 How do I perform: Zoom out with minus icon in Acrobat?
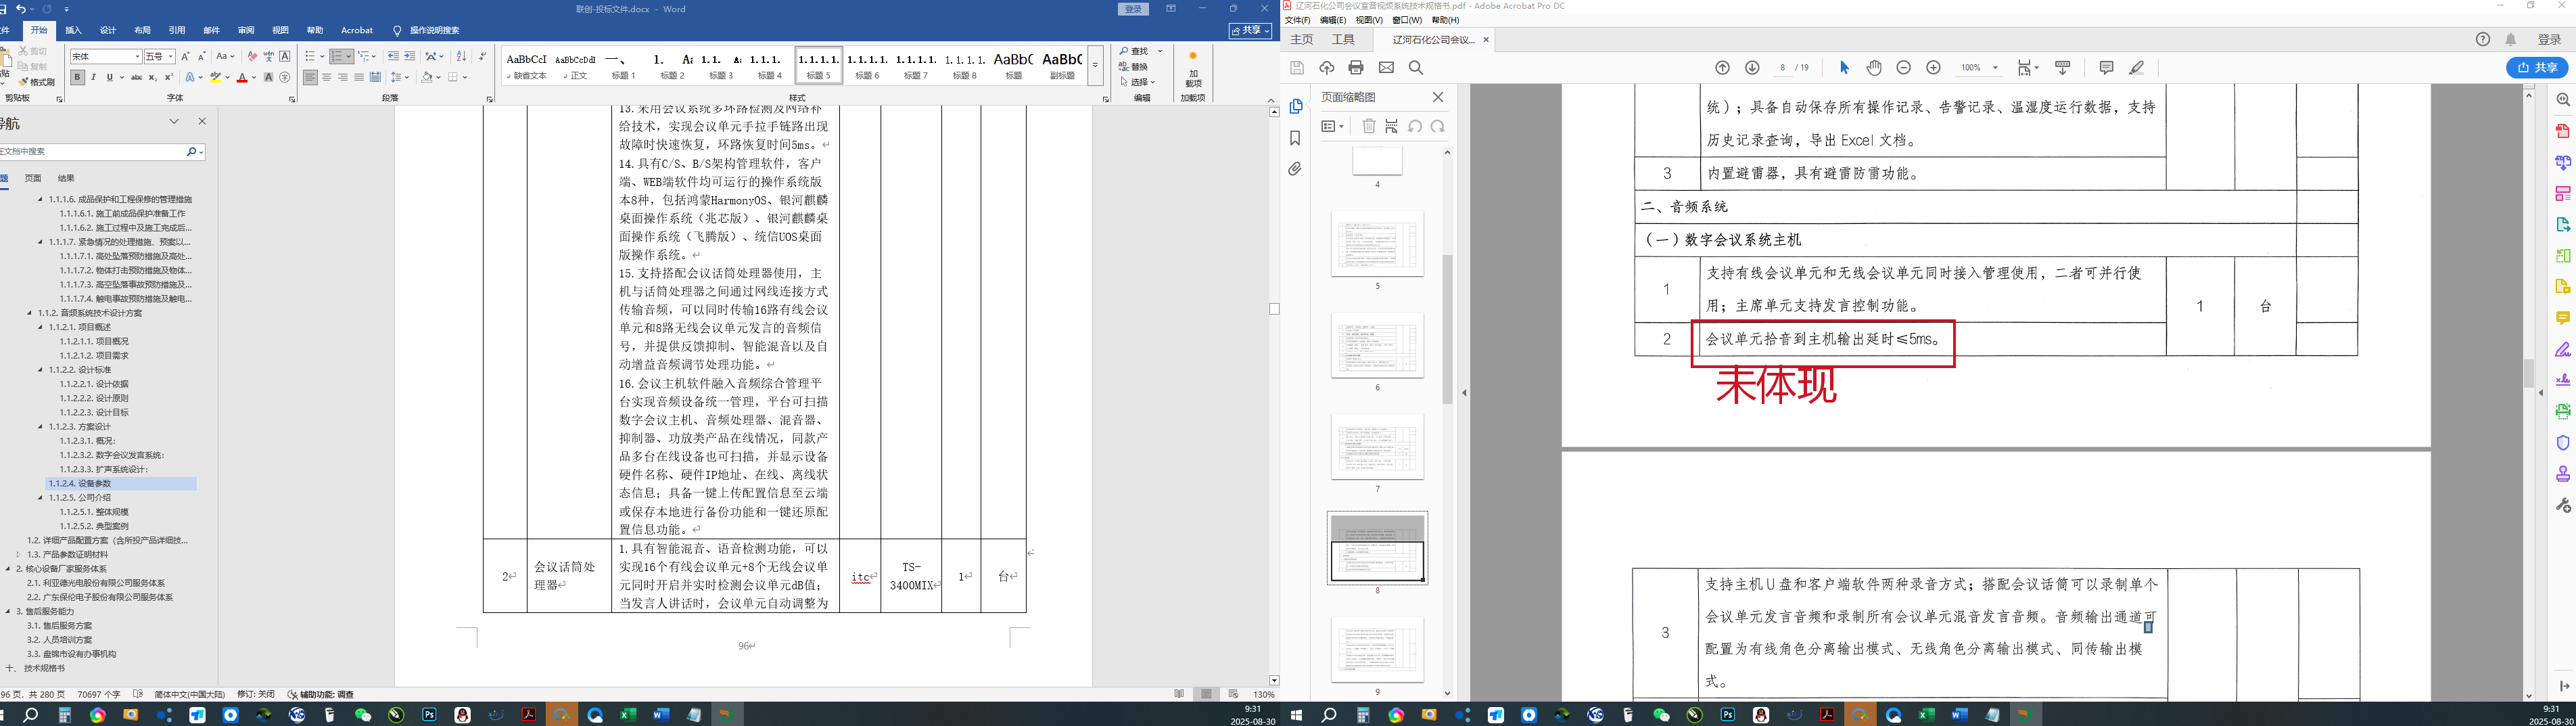(x=1904, y=67)
